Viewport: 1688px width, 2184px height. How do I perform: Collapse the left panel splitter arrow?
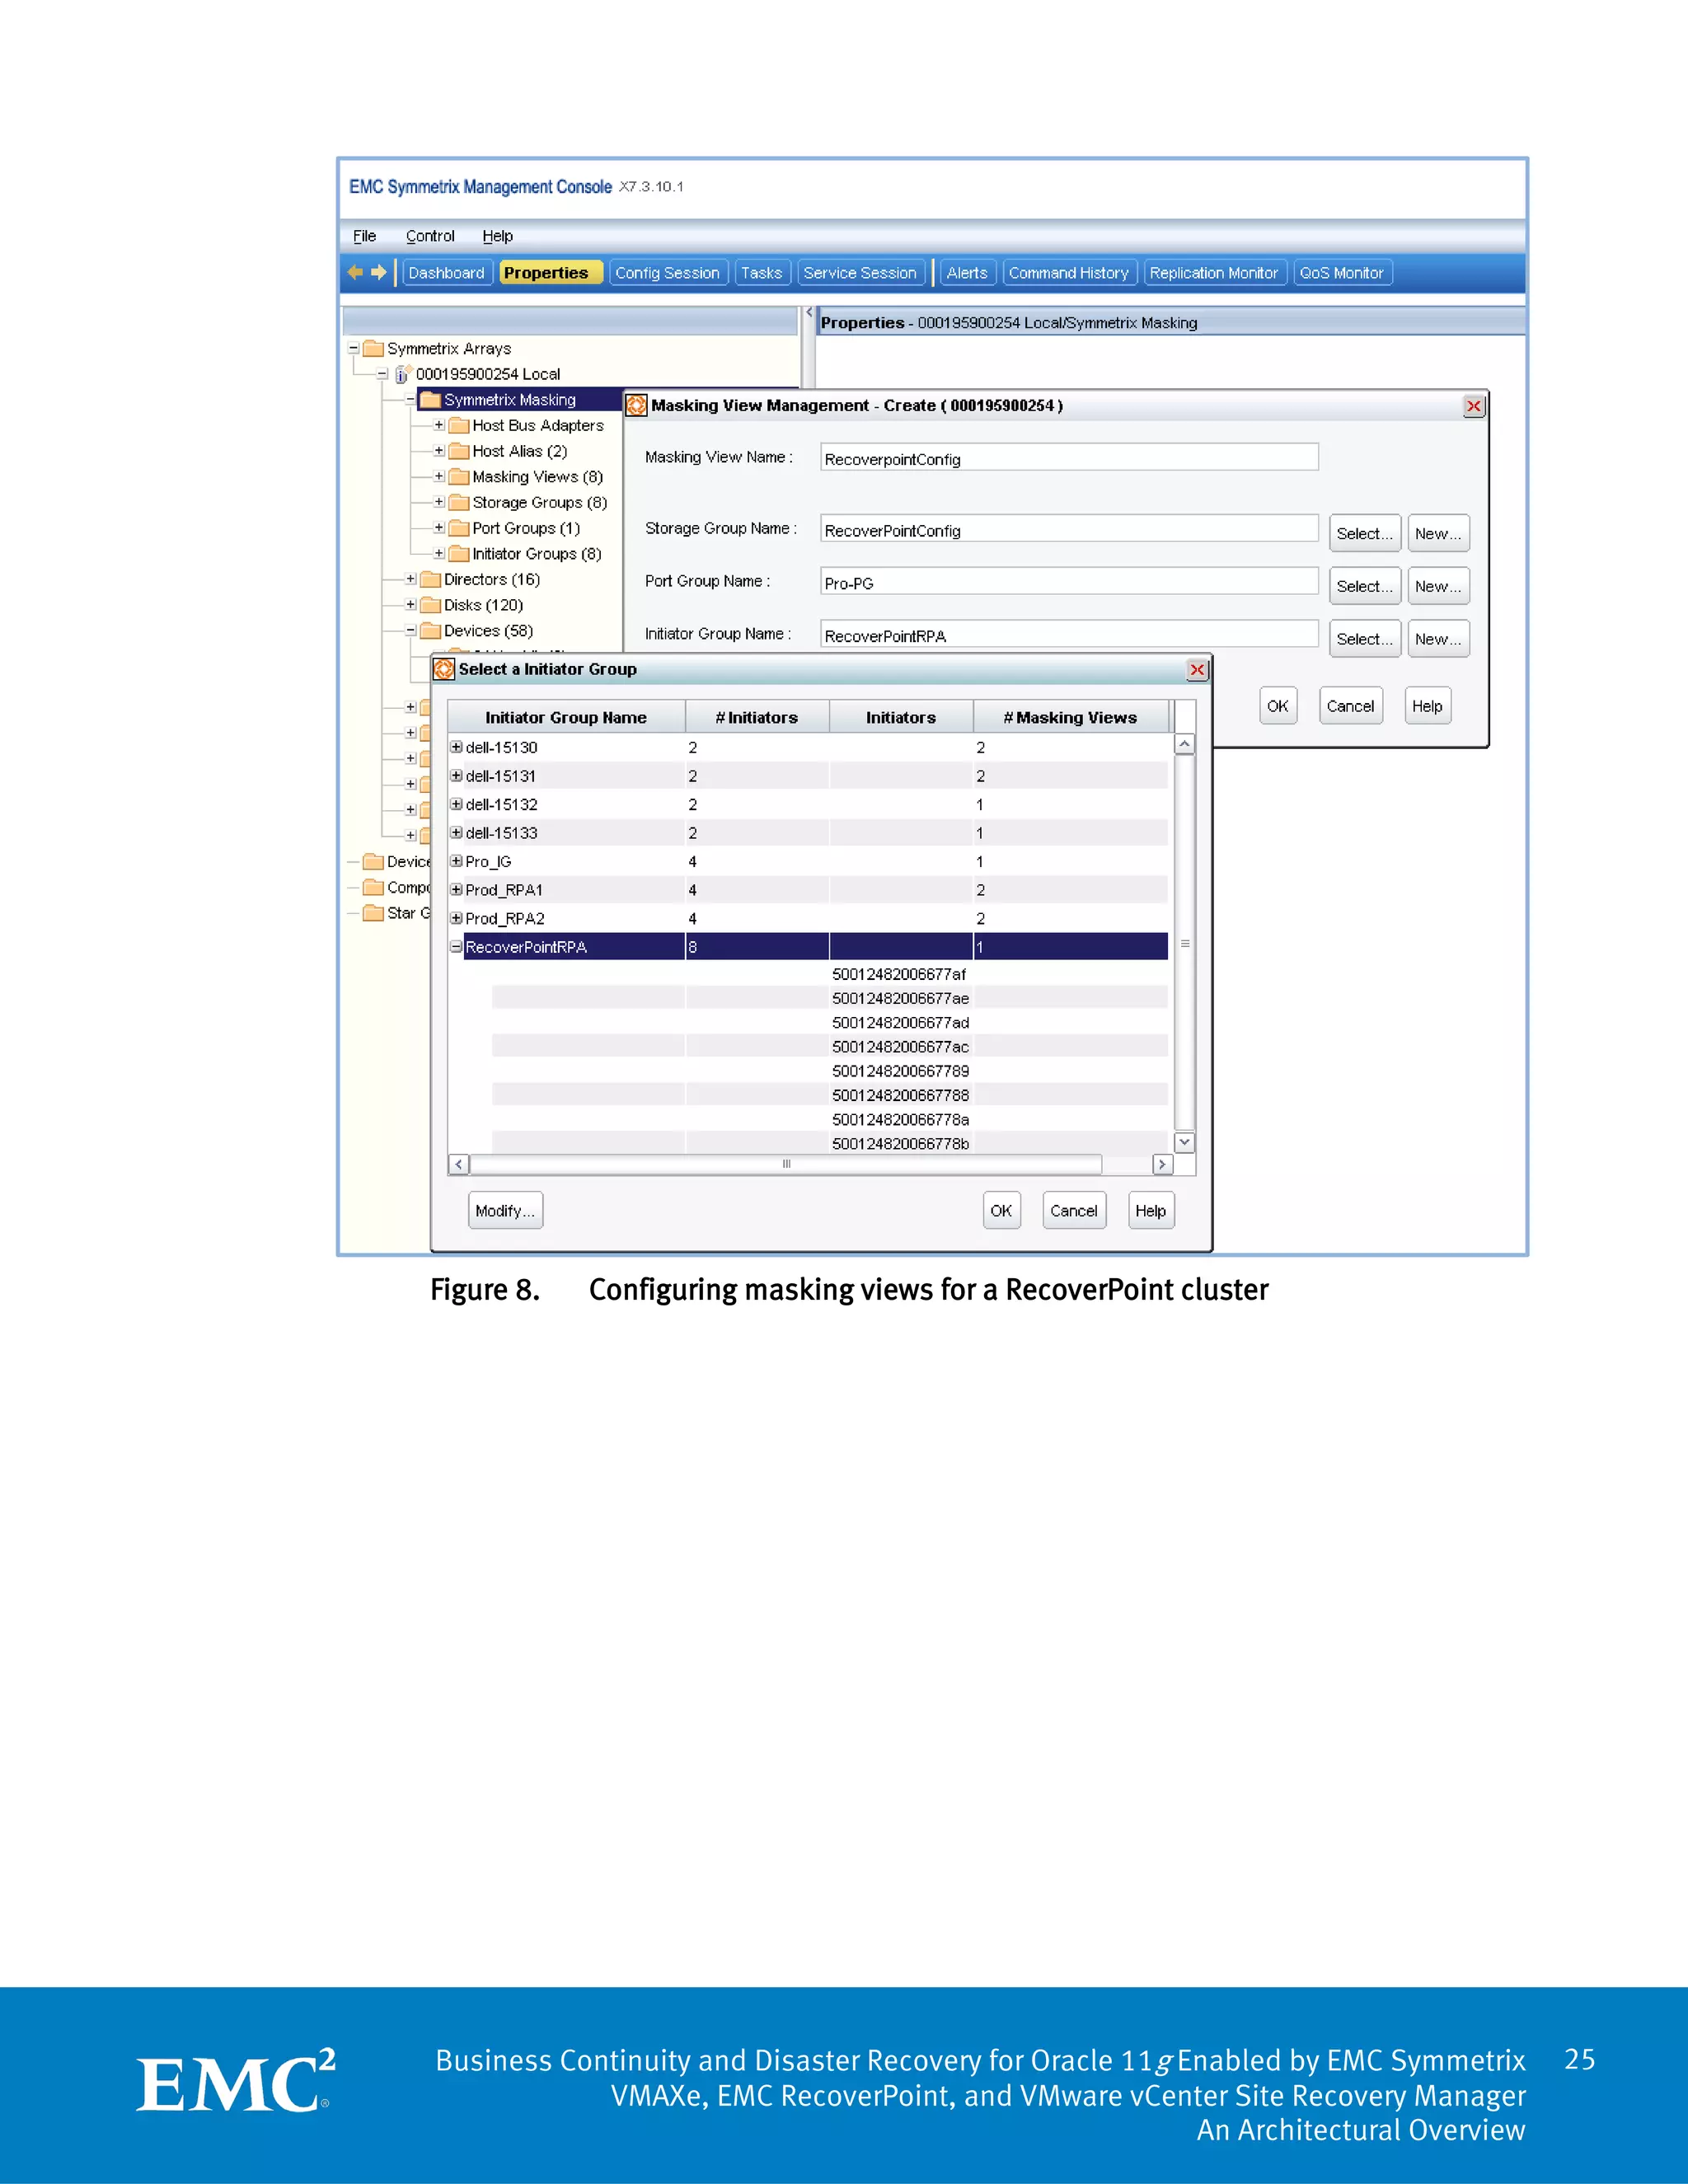click(809, 313)
